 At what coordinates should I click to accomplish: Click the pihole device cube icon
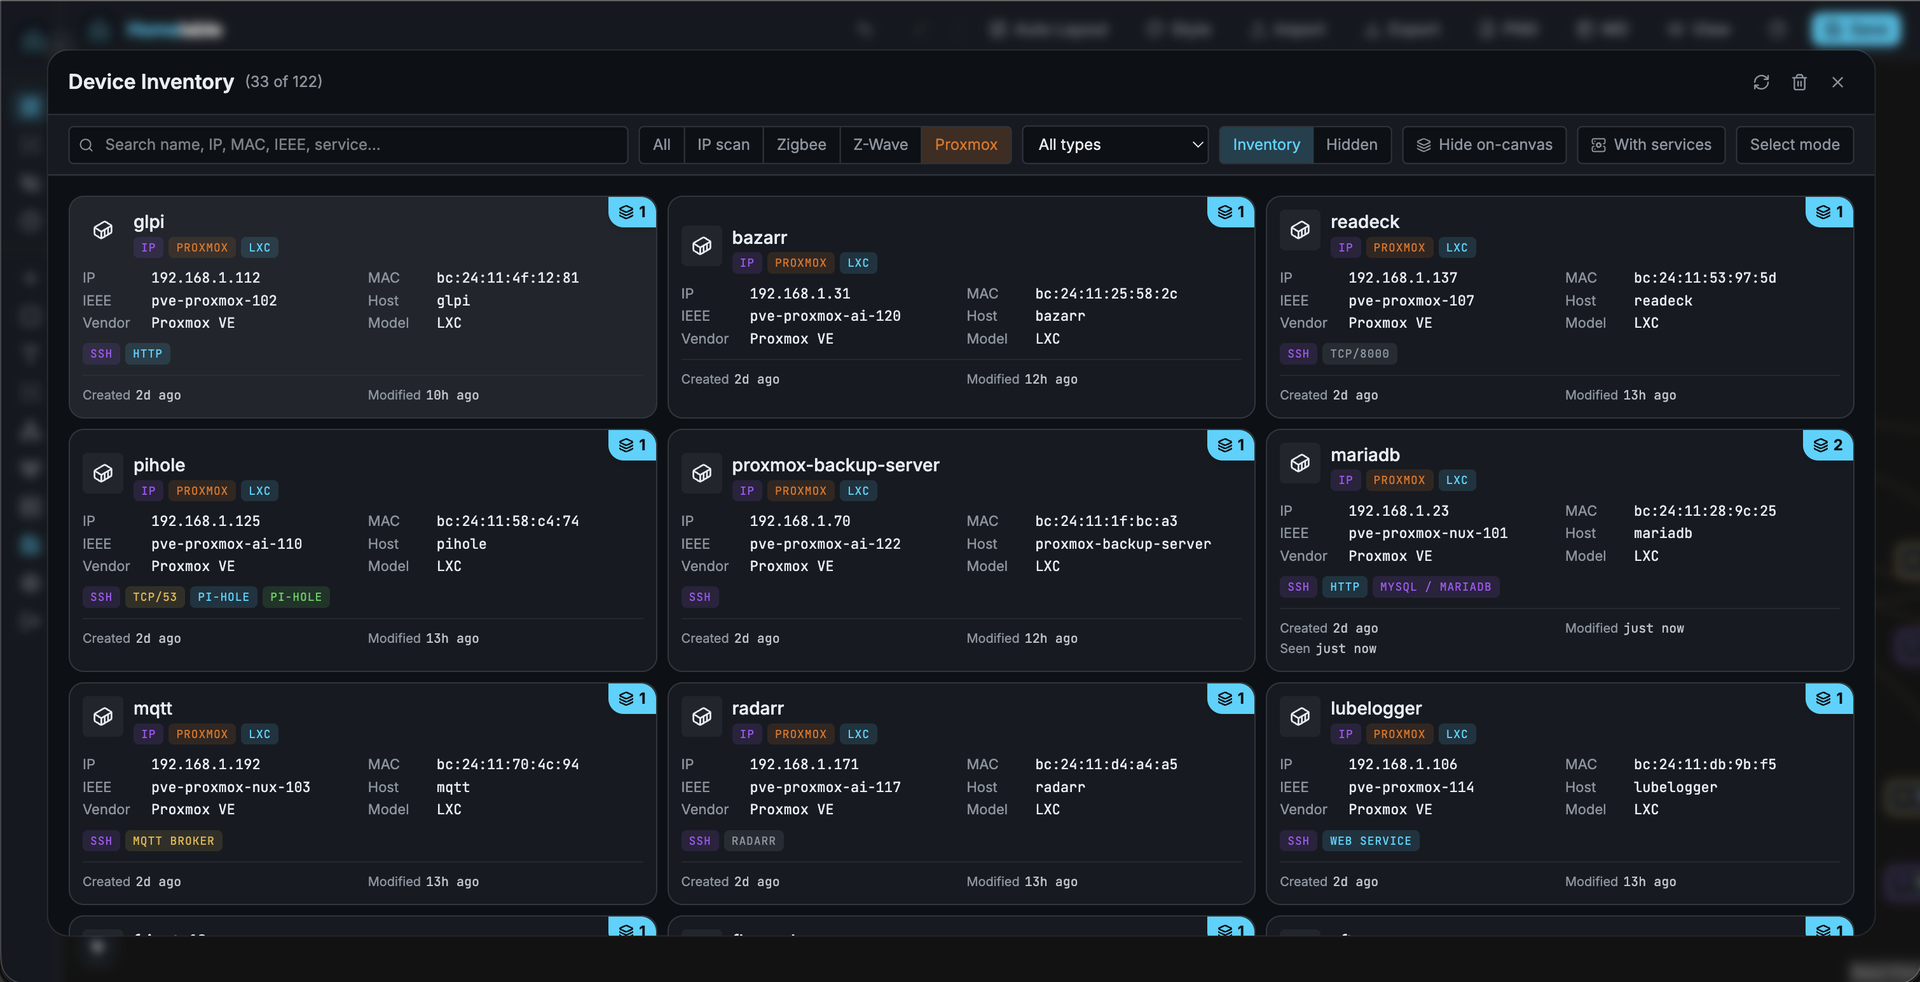(103, 473)
